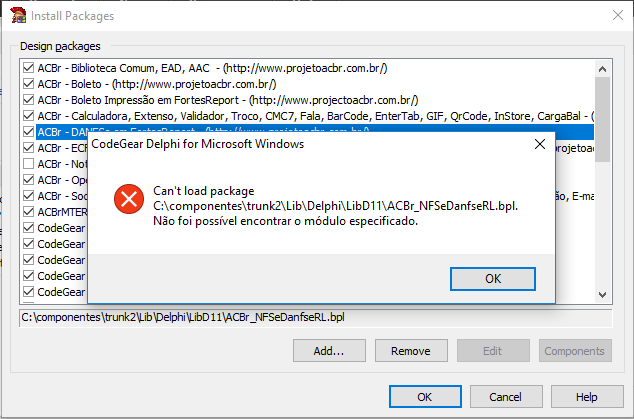Click the Add... button
Viewport: 634px width, 419px height.
[329, 351]
